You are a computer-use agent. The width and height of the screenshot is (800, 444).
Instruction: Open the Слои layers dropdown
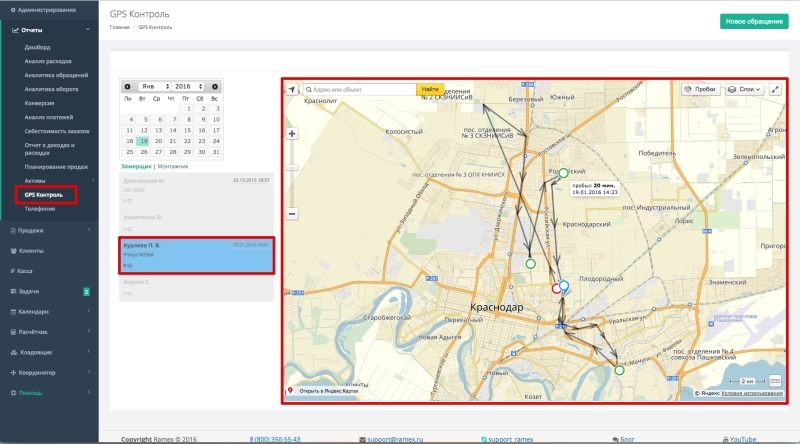[x=744, y=89]
